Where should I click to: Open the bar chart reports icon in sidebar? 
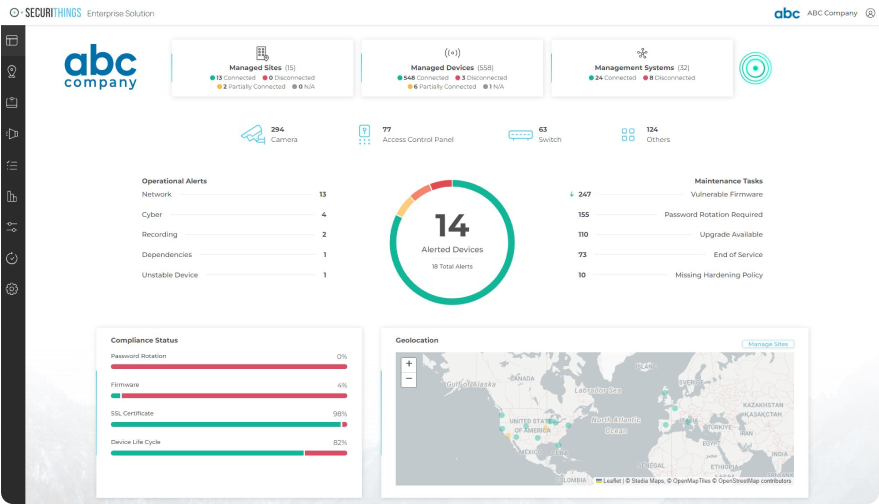12,196
